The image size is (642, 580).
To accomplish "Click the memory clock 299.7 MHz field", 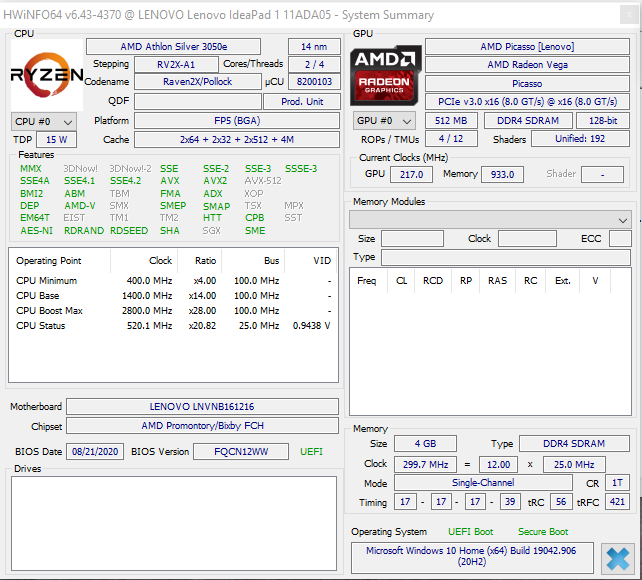I will pos(425,465).
